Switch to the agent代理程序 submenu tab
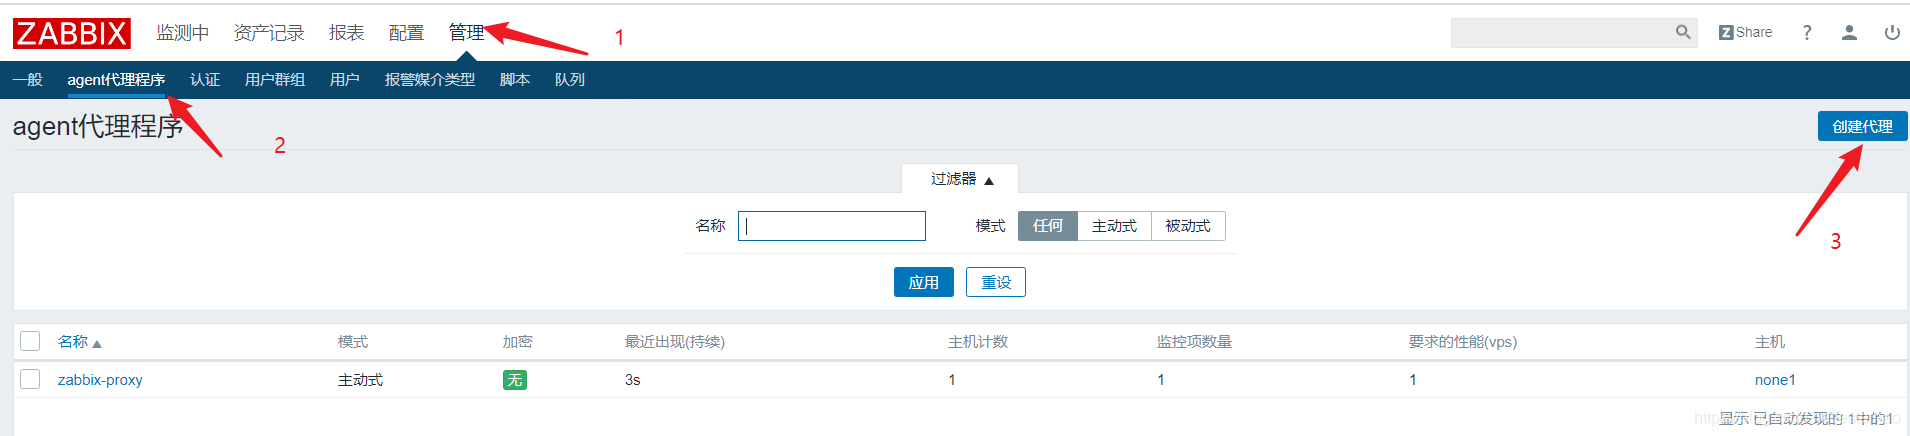The image size is (1910, 436). click(116, 80)
